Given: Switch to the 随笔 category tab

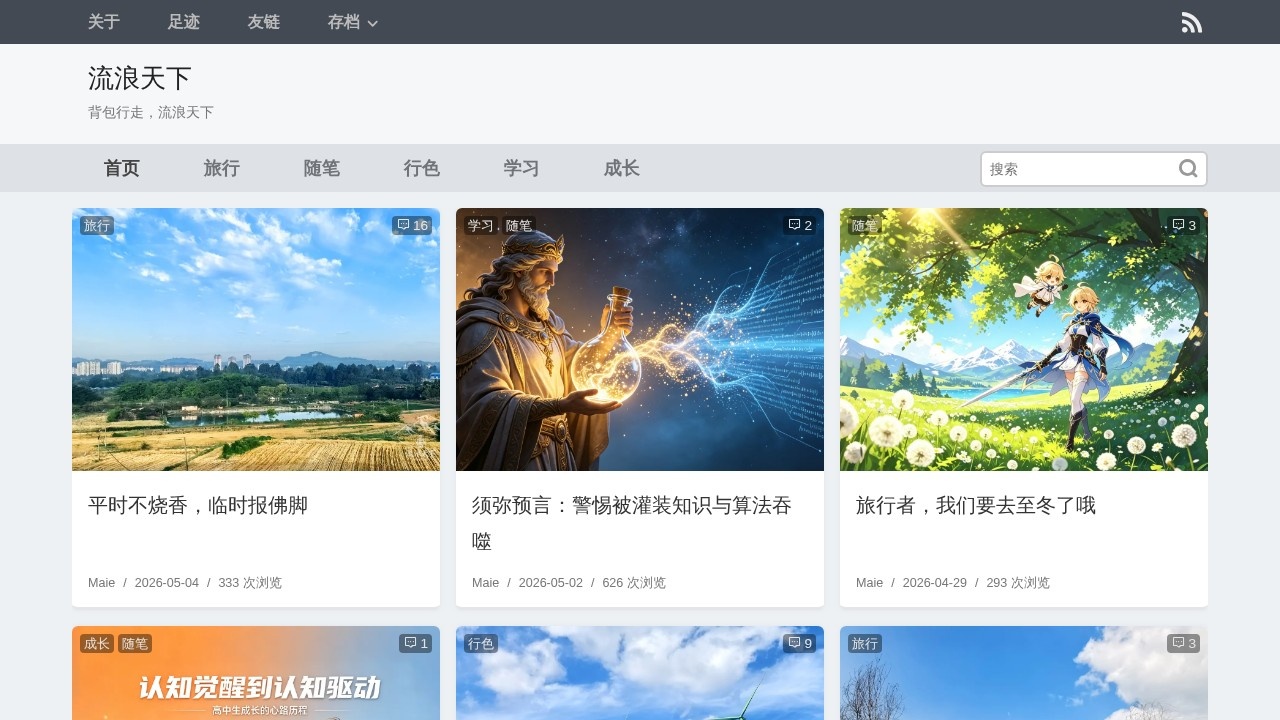Looking at the screenshot, I should click(x=322, y=168).
